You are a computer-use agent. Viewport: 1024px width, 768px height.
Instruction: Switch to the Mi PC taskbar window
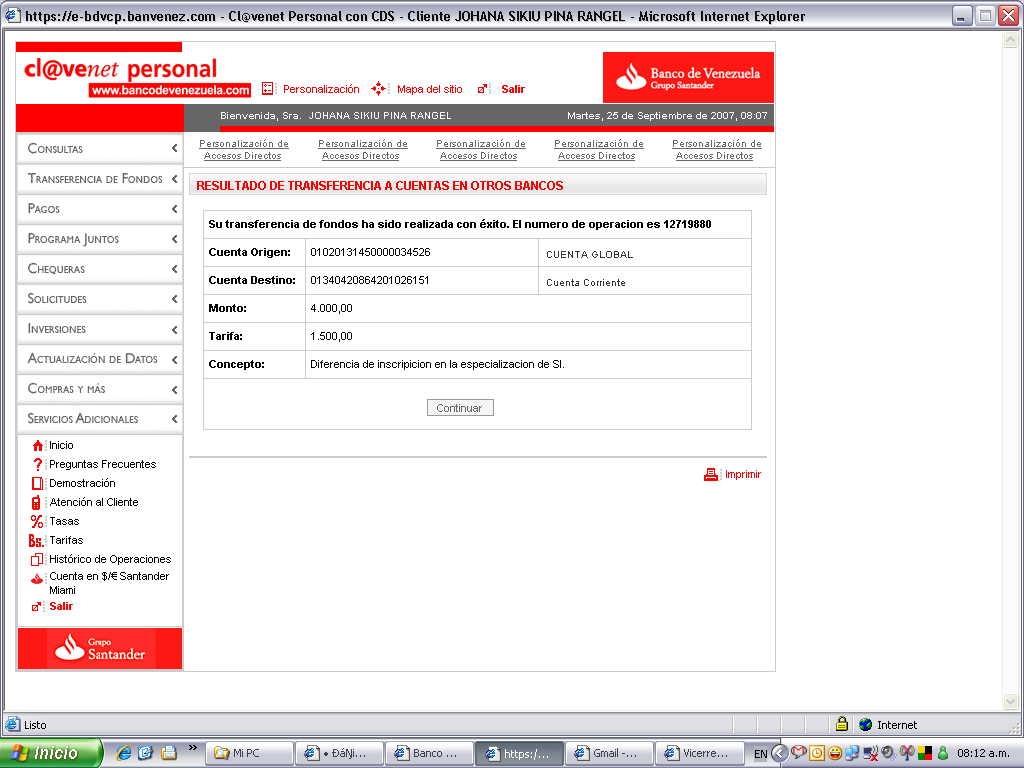tap(249, 753)
